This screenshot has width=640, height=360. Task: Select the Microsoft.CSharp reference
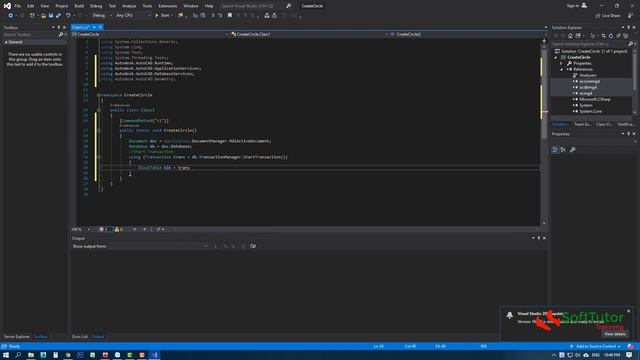(595, 99)
